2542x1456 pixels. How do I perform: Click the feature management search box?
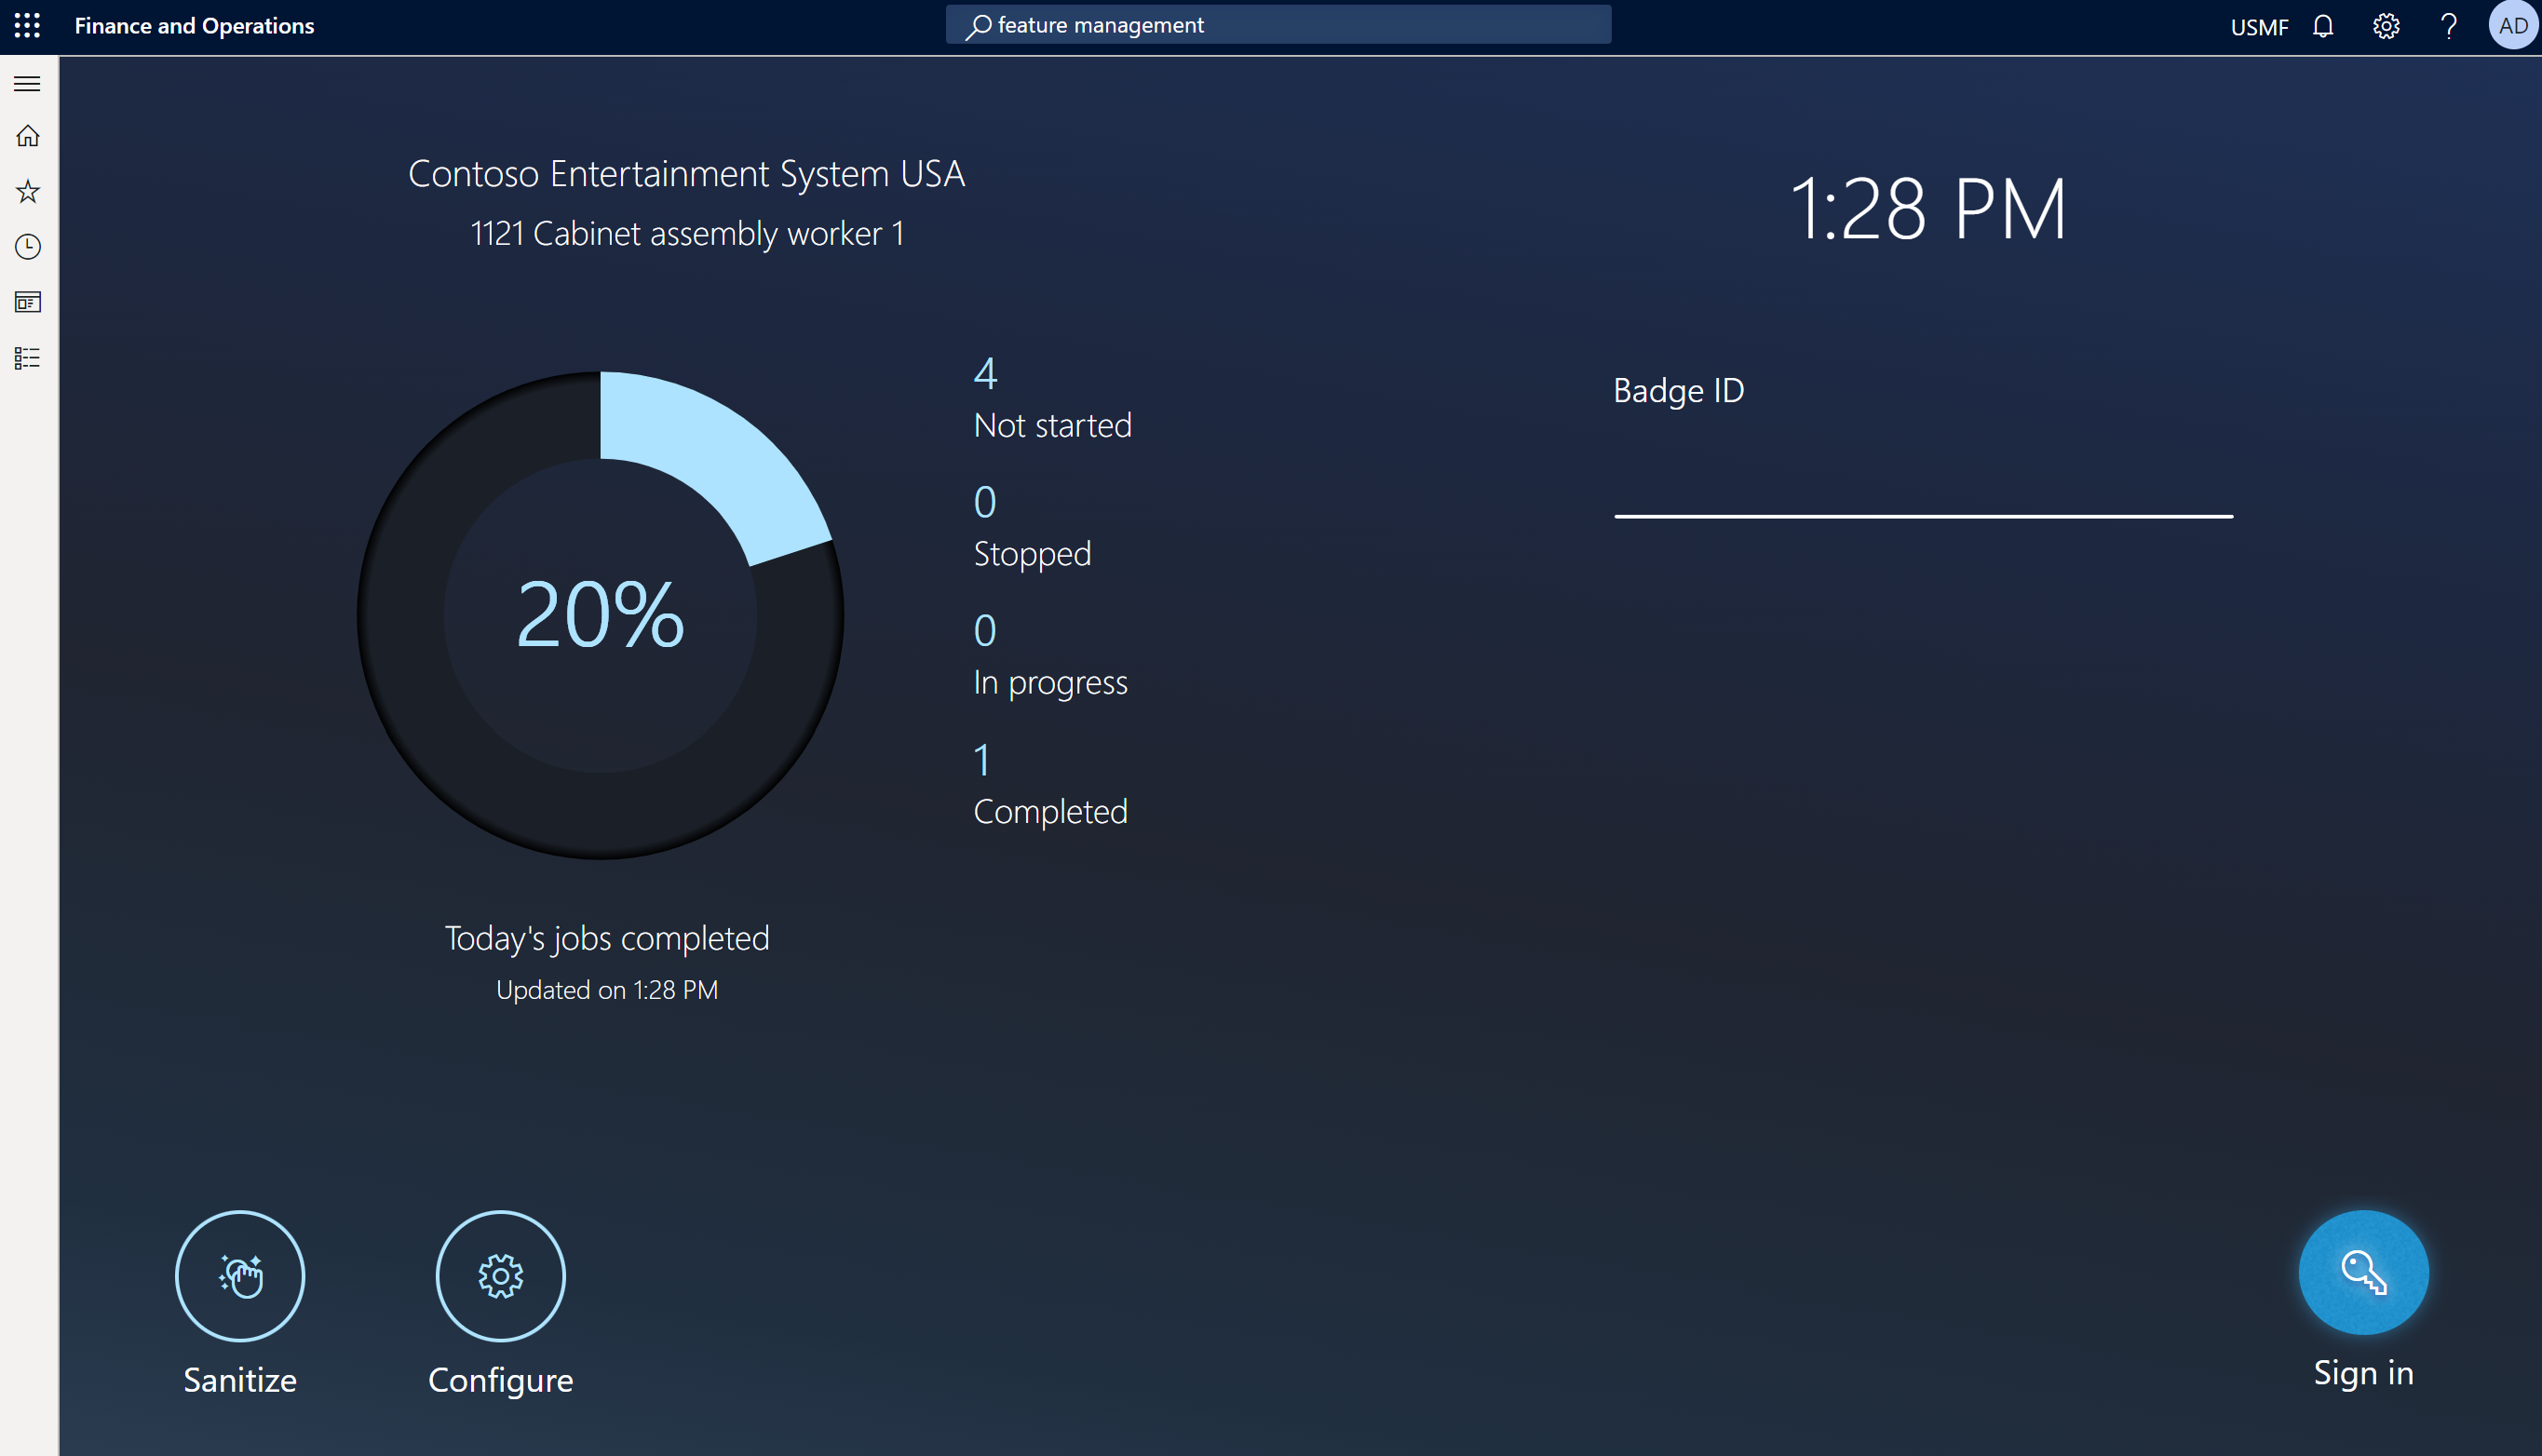pos(1278,25)
